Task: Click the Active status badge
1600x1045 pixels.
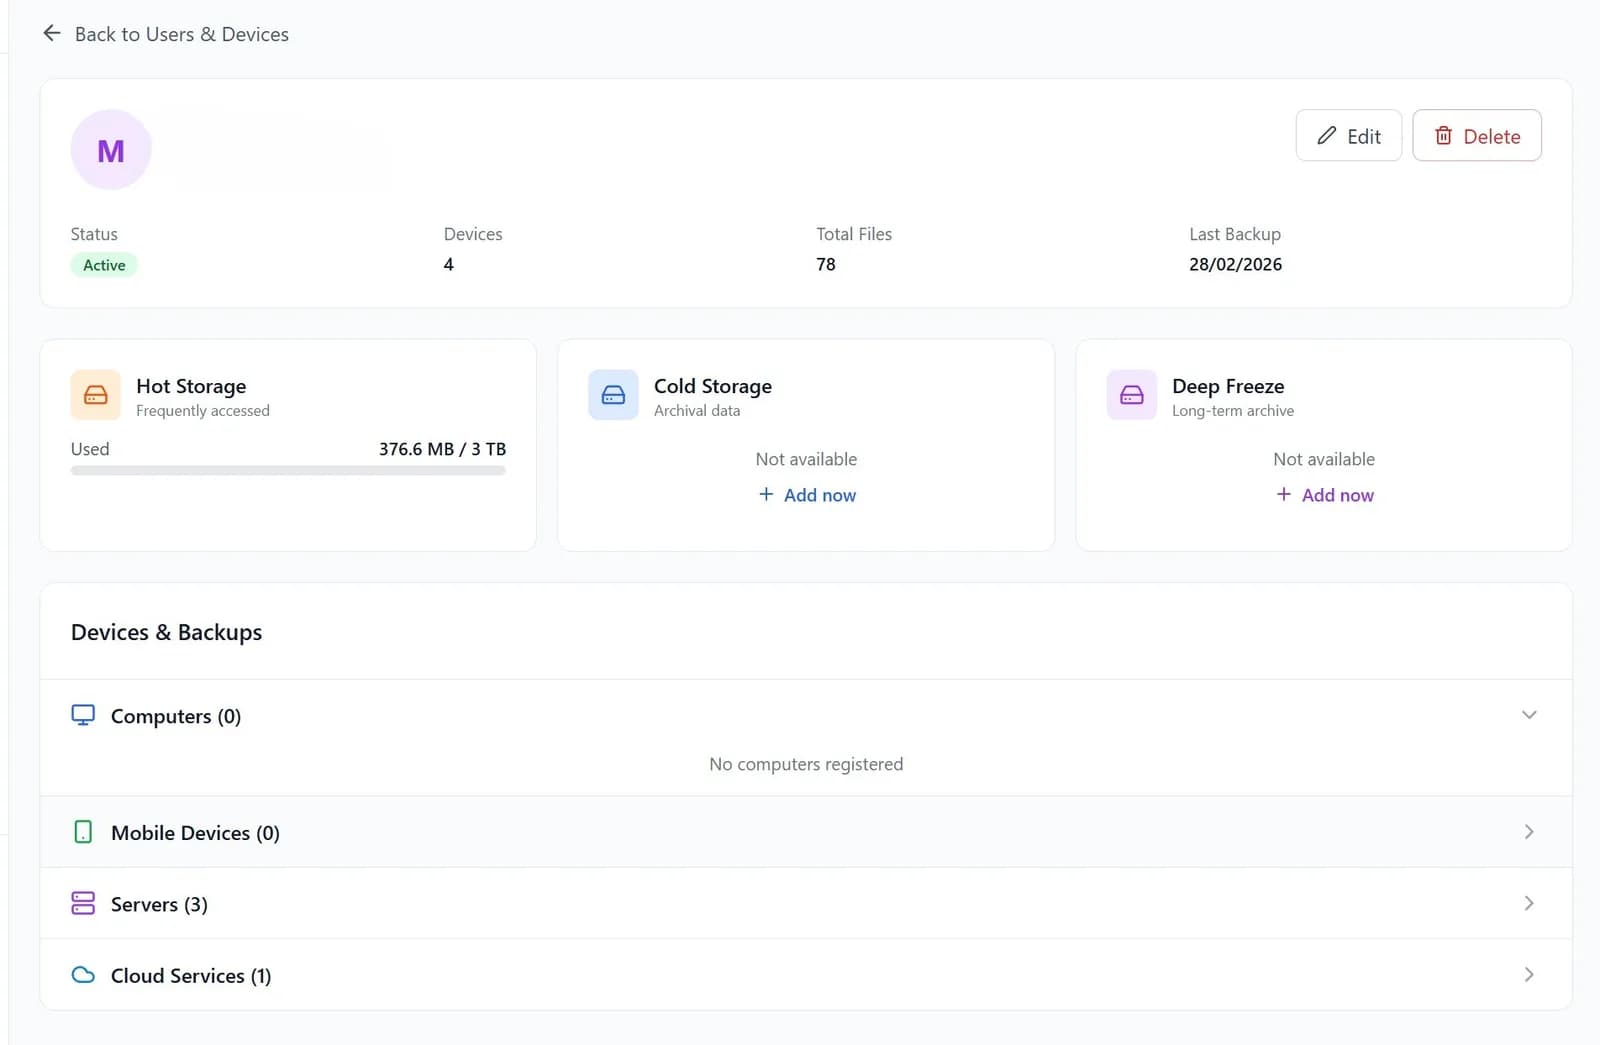Action: click(x=104, y=264)
